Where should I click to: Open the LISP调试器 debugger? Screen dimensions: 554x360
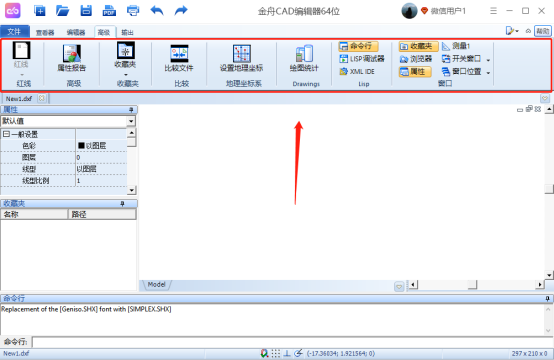point(361,59)
